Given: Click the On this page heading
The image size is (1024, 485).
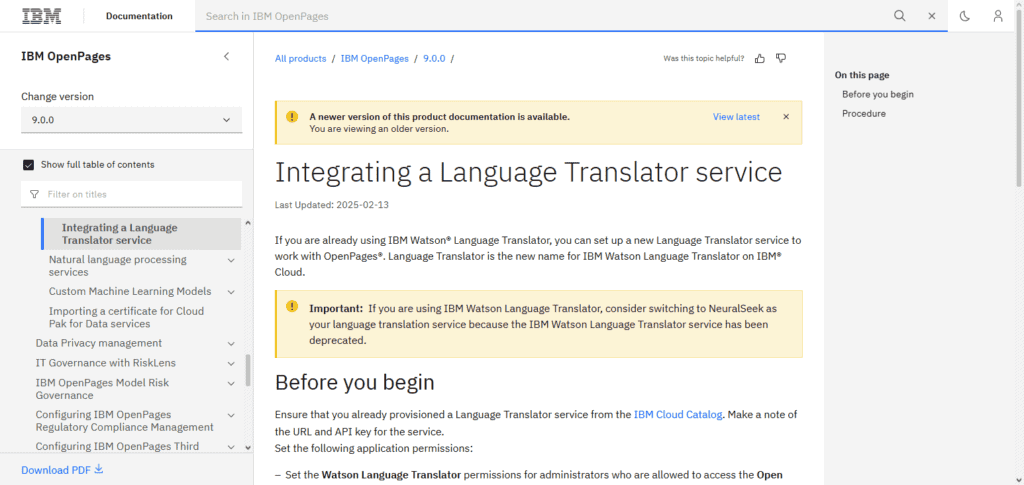Looking at the screenshot, I should [x=861, y=75].
